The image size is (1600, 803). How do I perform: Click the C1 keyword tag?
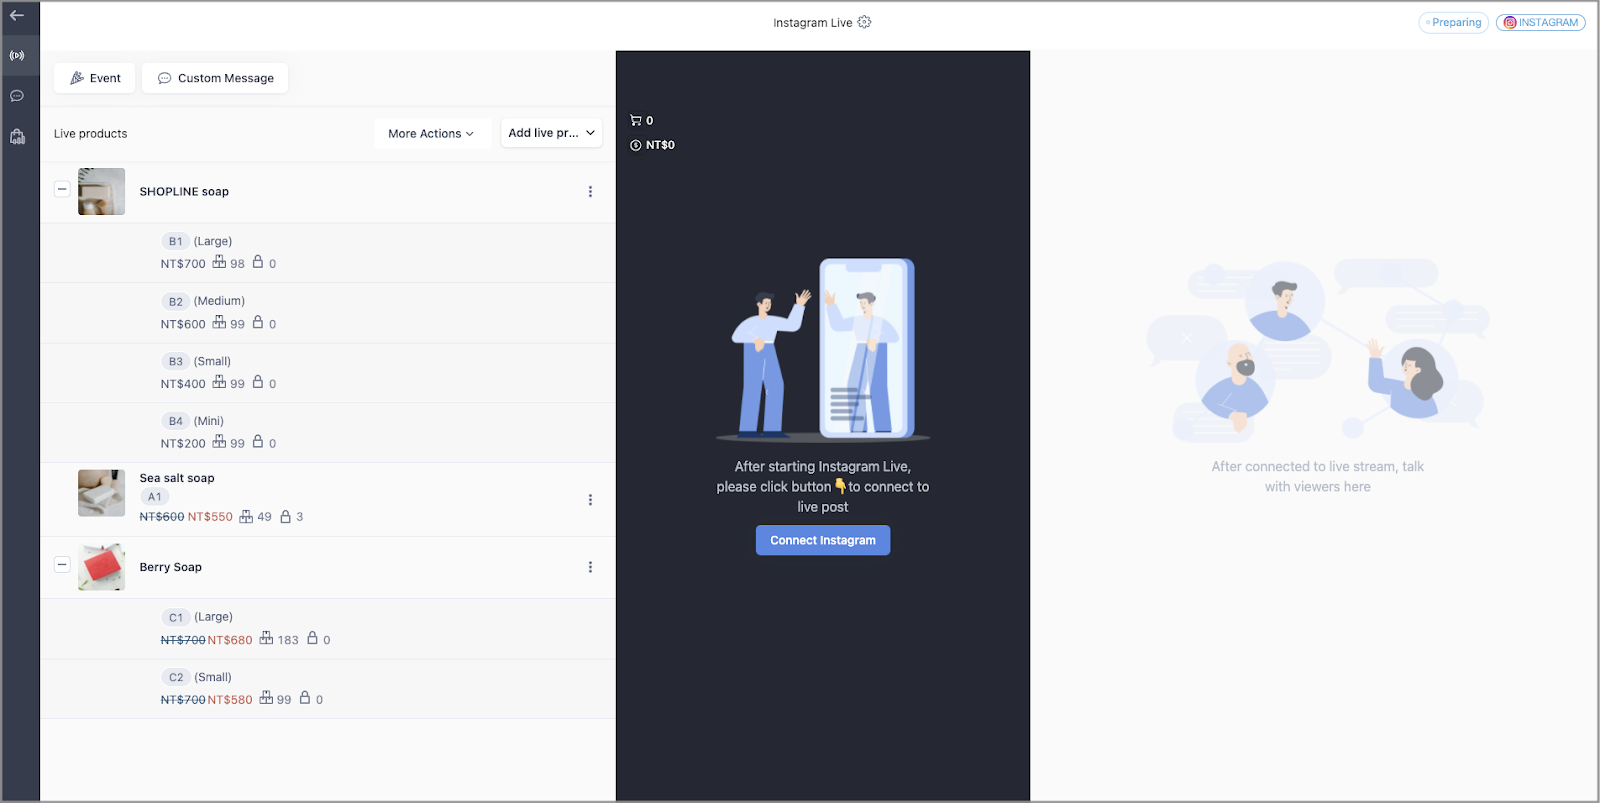coord(176,617)
